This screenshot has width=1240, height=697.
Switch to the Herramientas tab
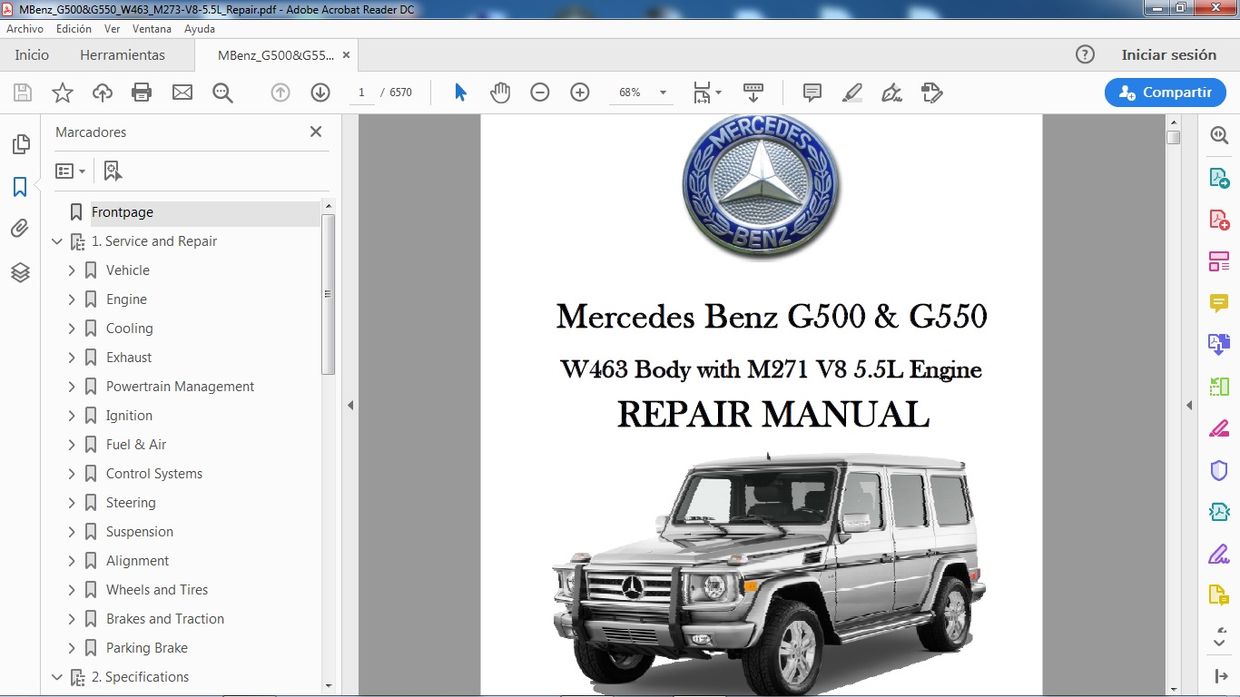123,55
